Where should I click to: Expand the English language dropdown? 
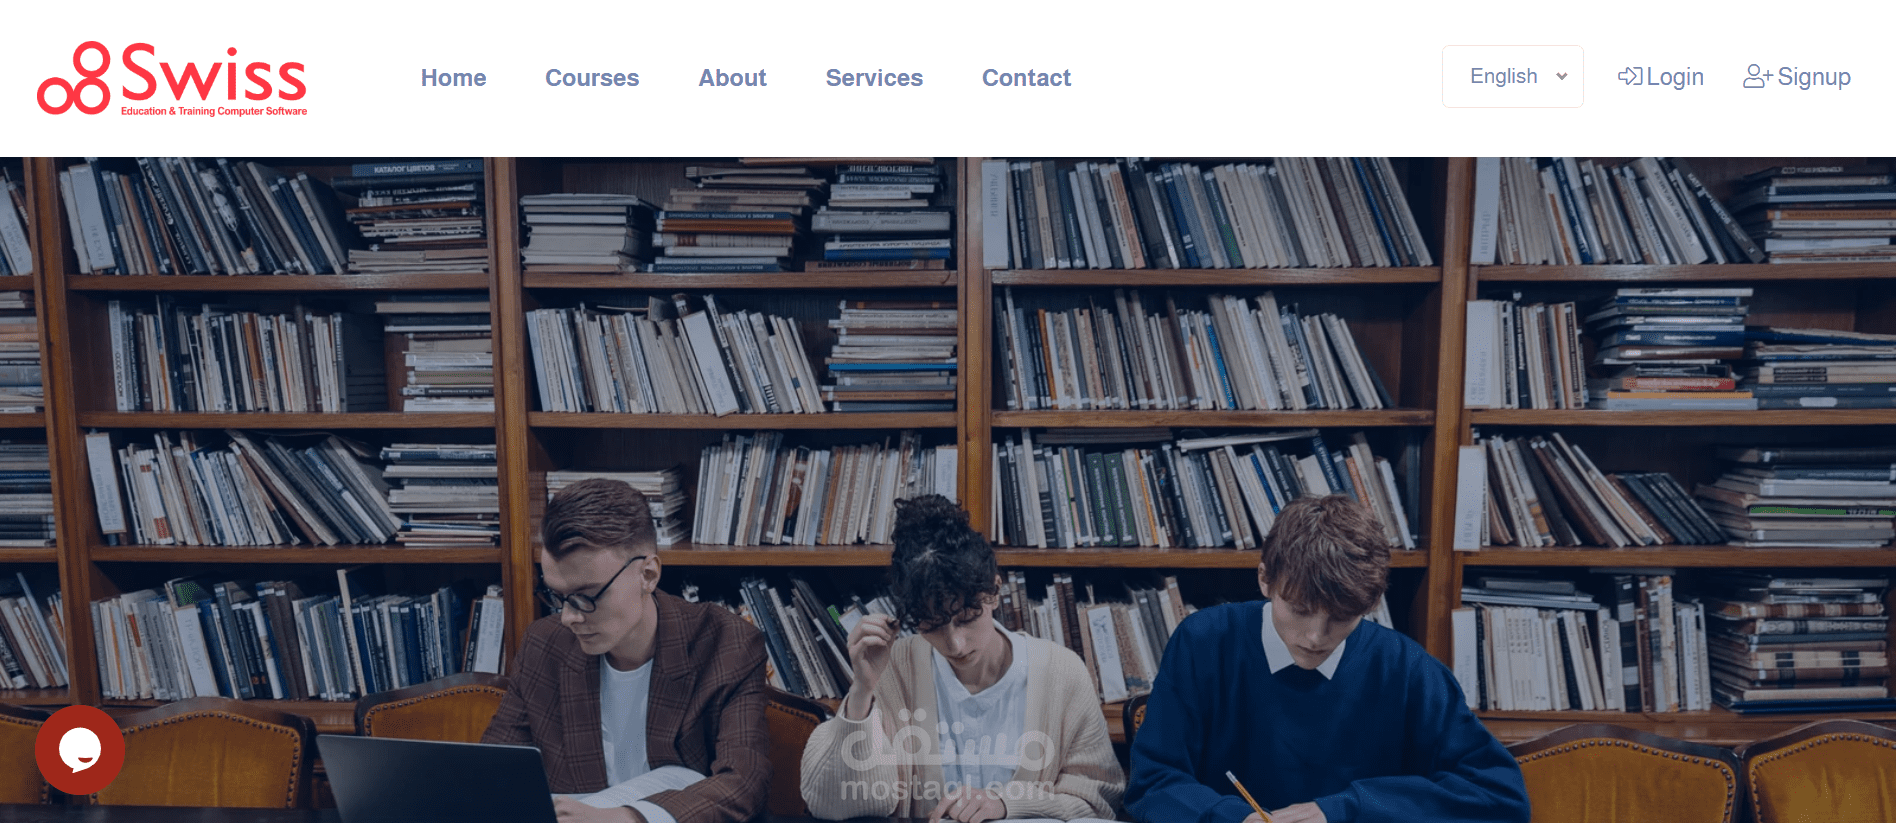click(1512, 76)
